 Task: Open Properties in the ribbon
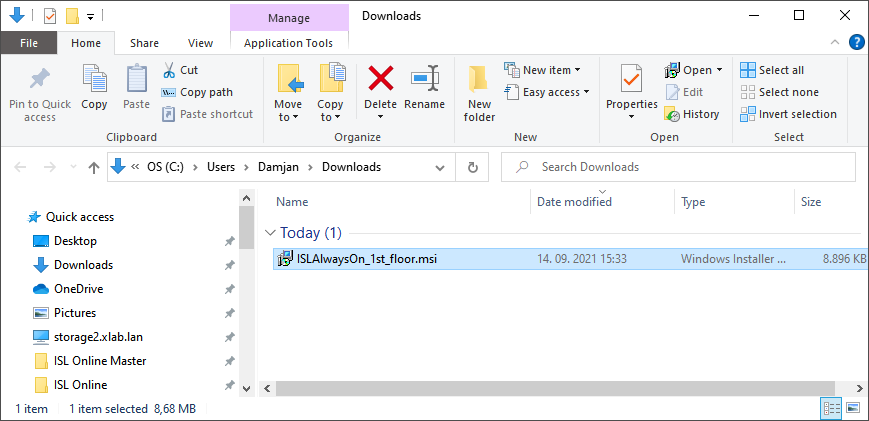point(631,80)
